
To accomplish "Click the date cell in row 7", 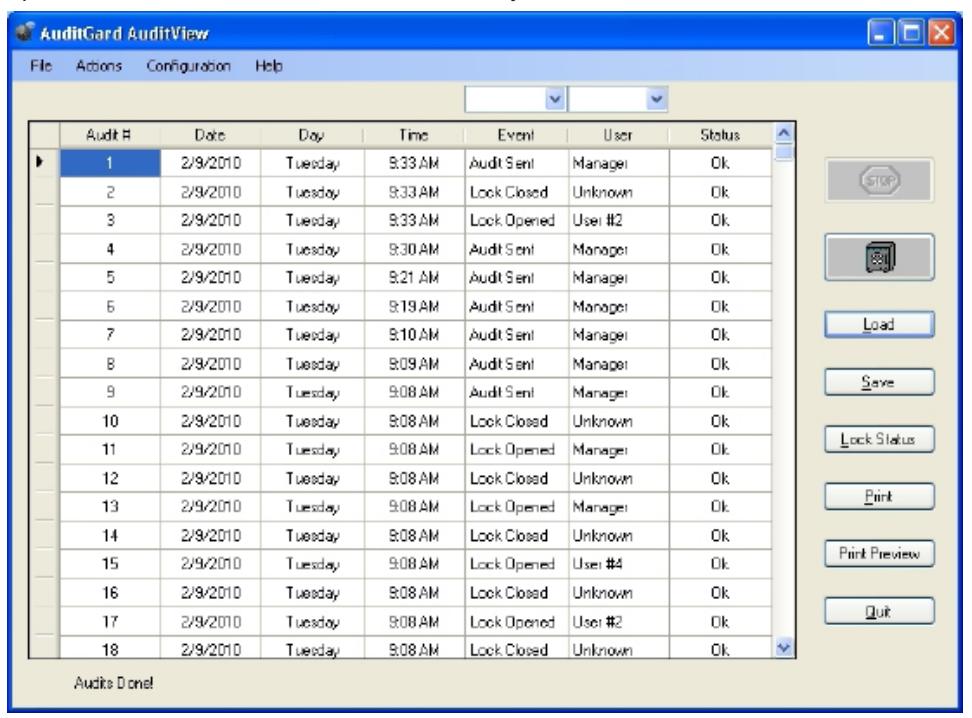I will [210, 335].
